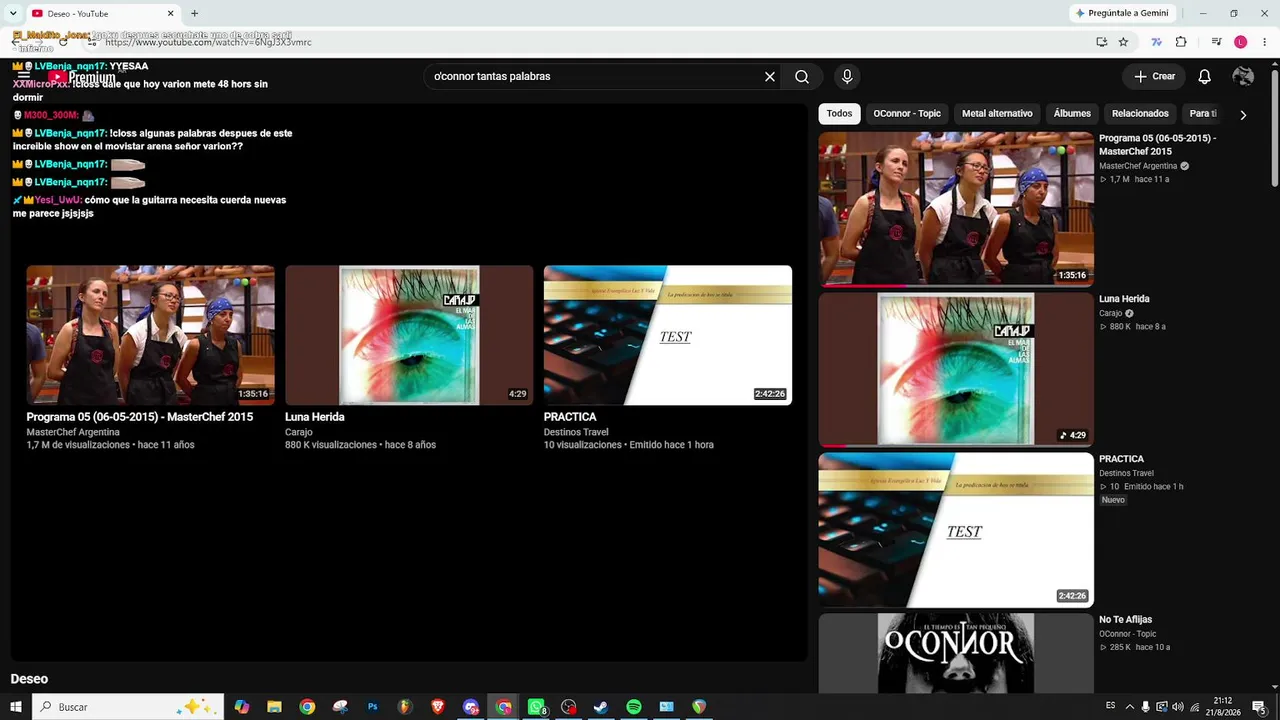Click the video title Deseo
This screenshot has height=720, width=1280.
pyautogui.click(x=29, y=679)
